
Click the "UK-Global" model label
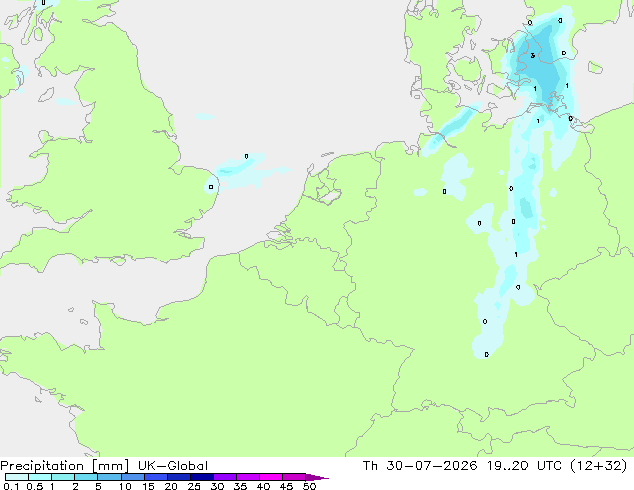coord(173,466)
